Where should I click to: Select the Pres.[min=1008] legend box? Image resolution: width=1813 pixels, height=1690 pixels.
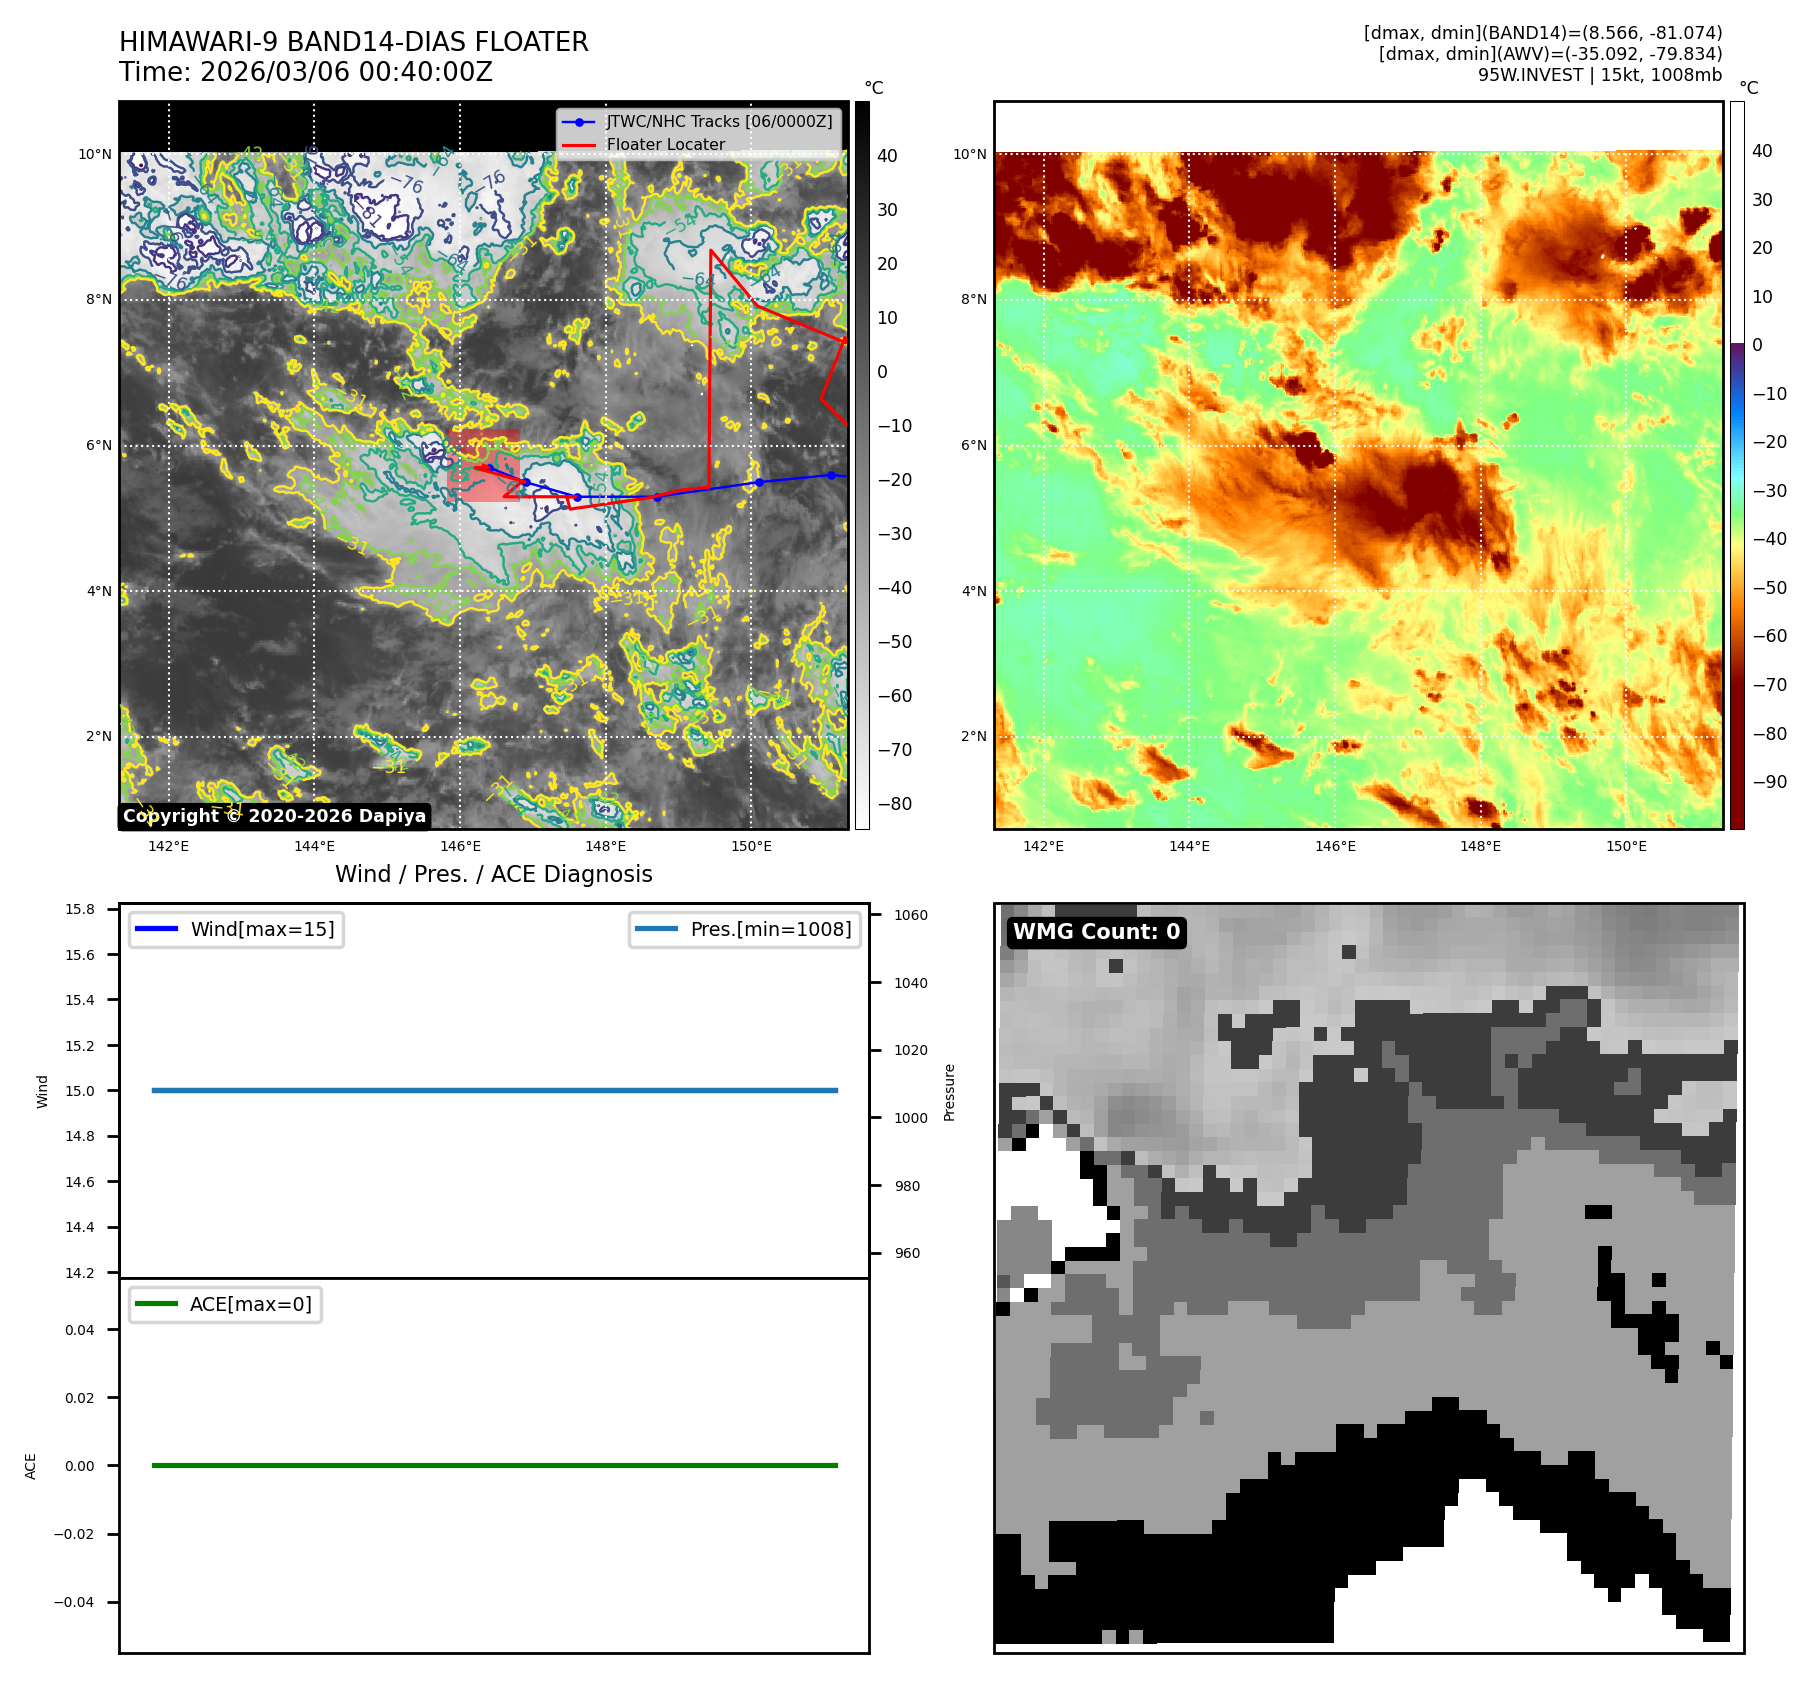(x=745, y=929)
